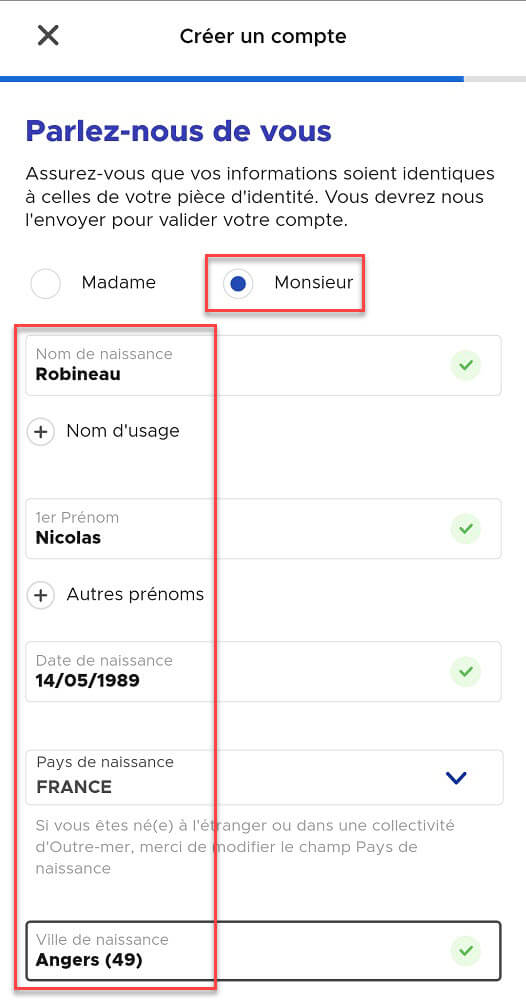The image size is (526, 1000).
Task: Click the 1er Prénom field
Action: (x=263, y=529)
